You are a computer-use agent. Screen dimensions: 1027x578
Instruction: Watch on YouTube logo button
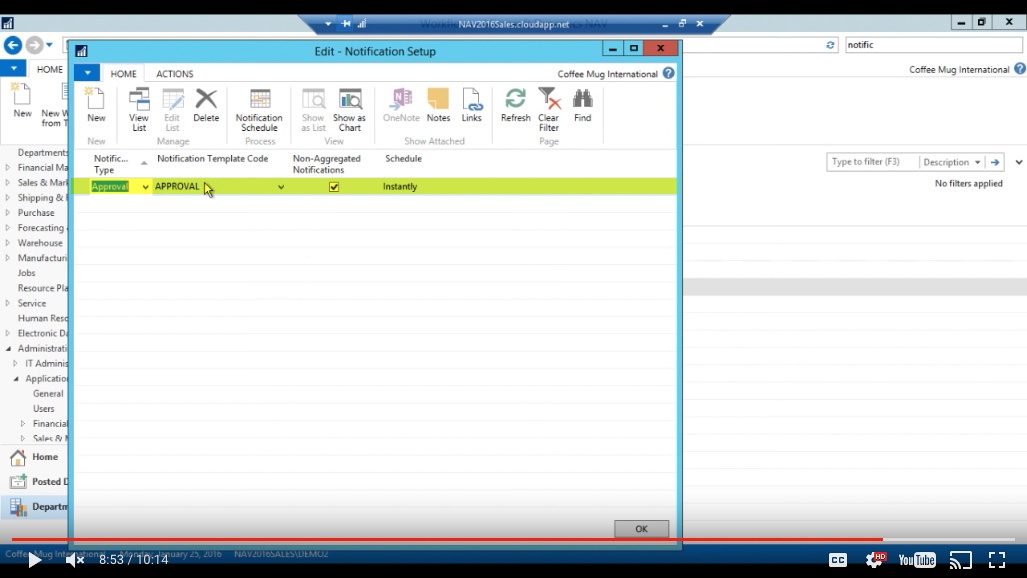917,560
